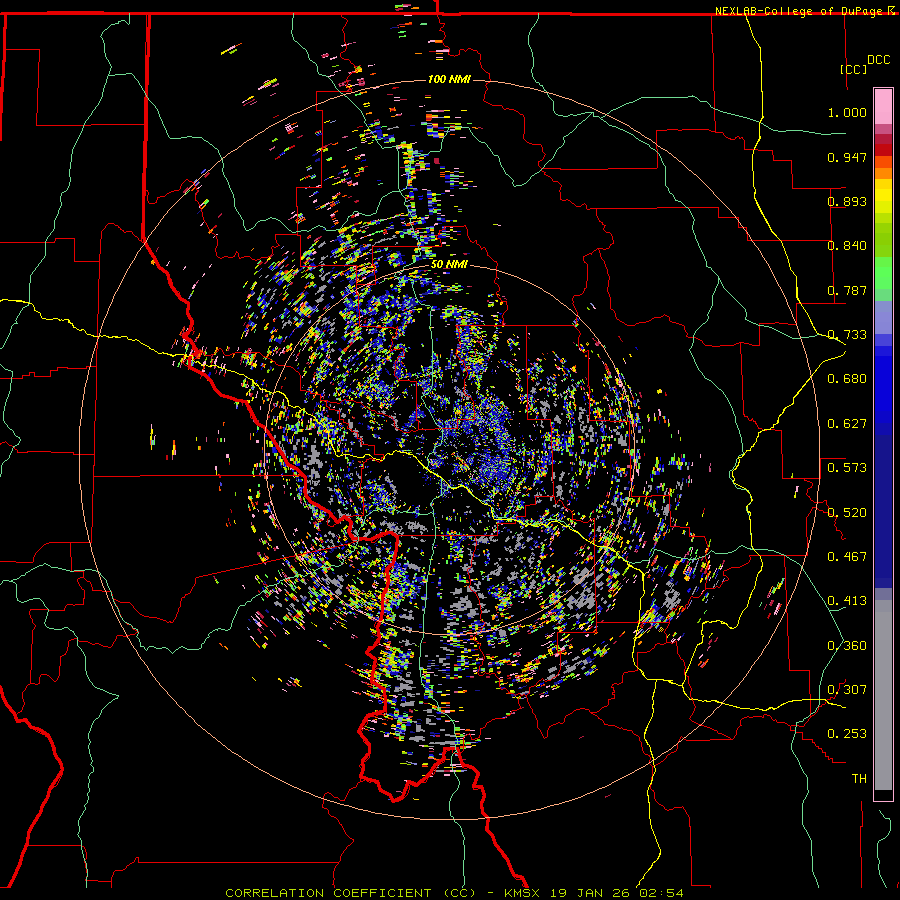Click the 0.680 legend value
This screenshot has width=900, height=900.
847,379
